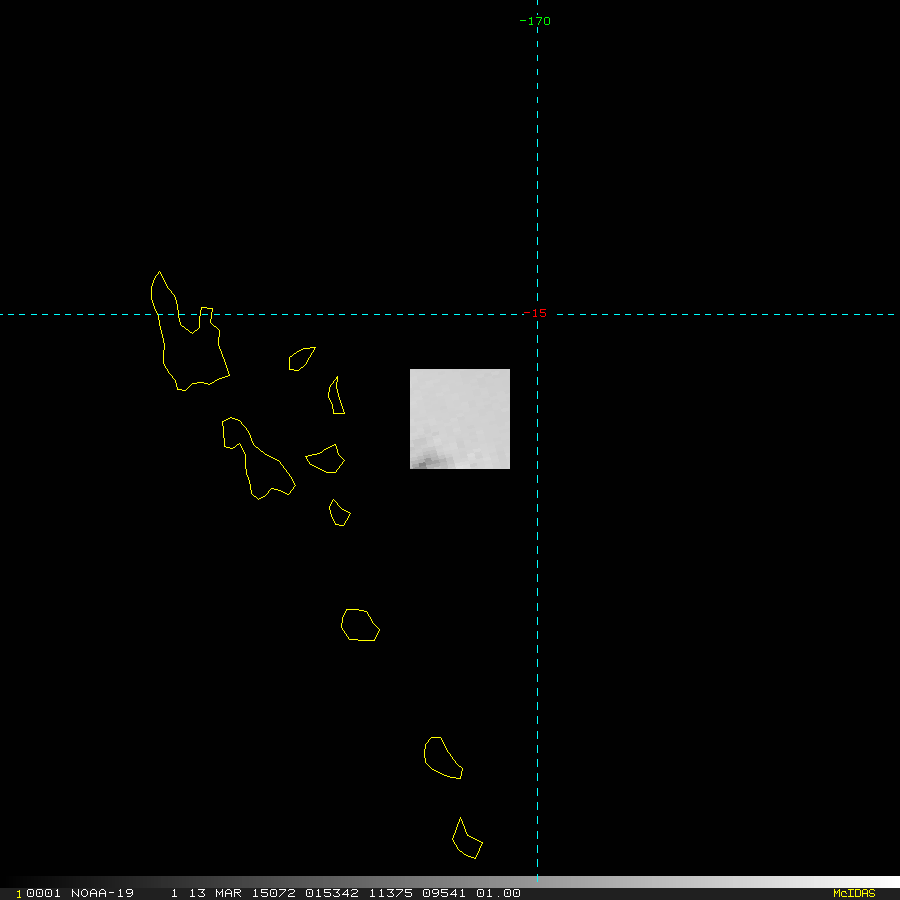Click the grayscale gradient bar at bottom
This screenshot has width=900, height=900.
click(450, 882)
